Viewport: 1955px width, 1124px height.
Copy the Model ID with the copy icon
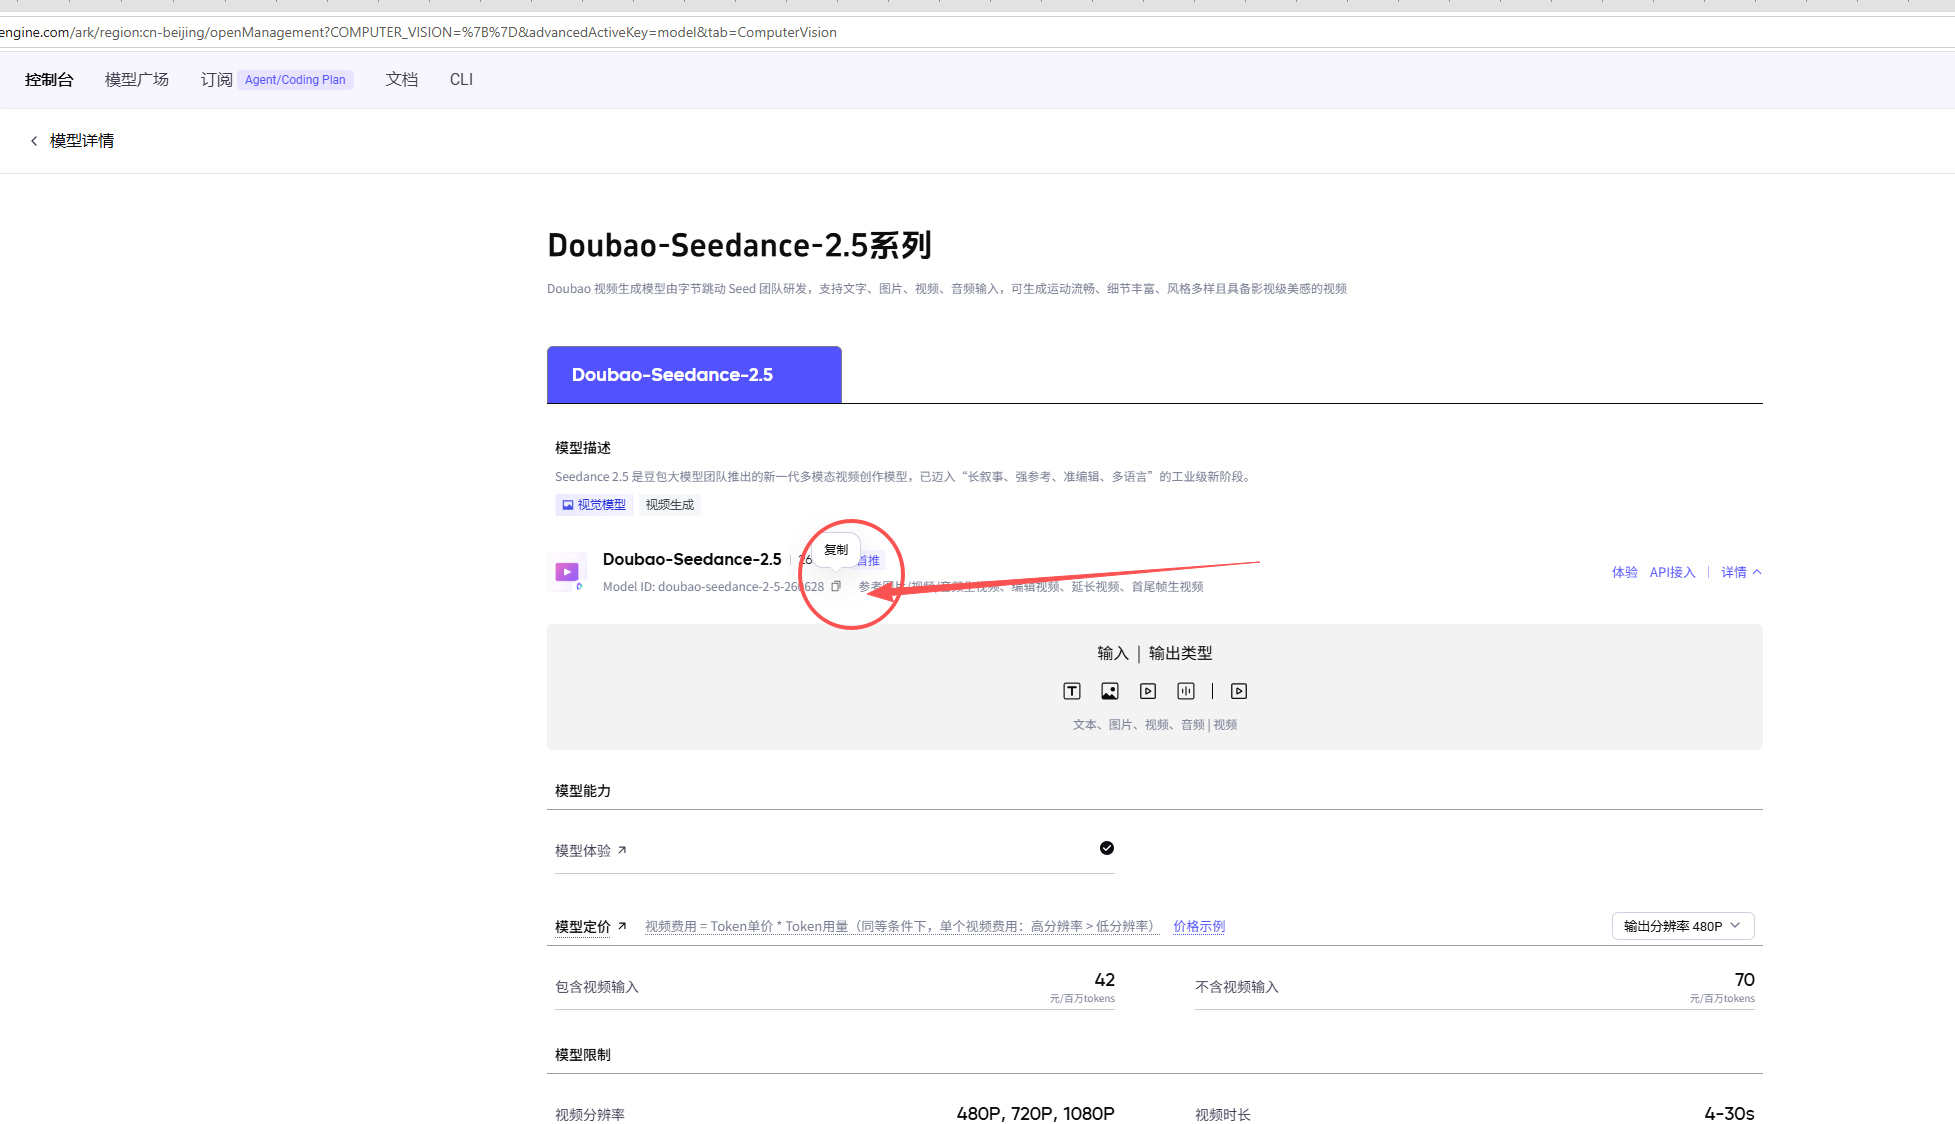[836, 587]
